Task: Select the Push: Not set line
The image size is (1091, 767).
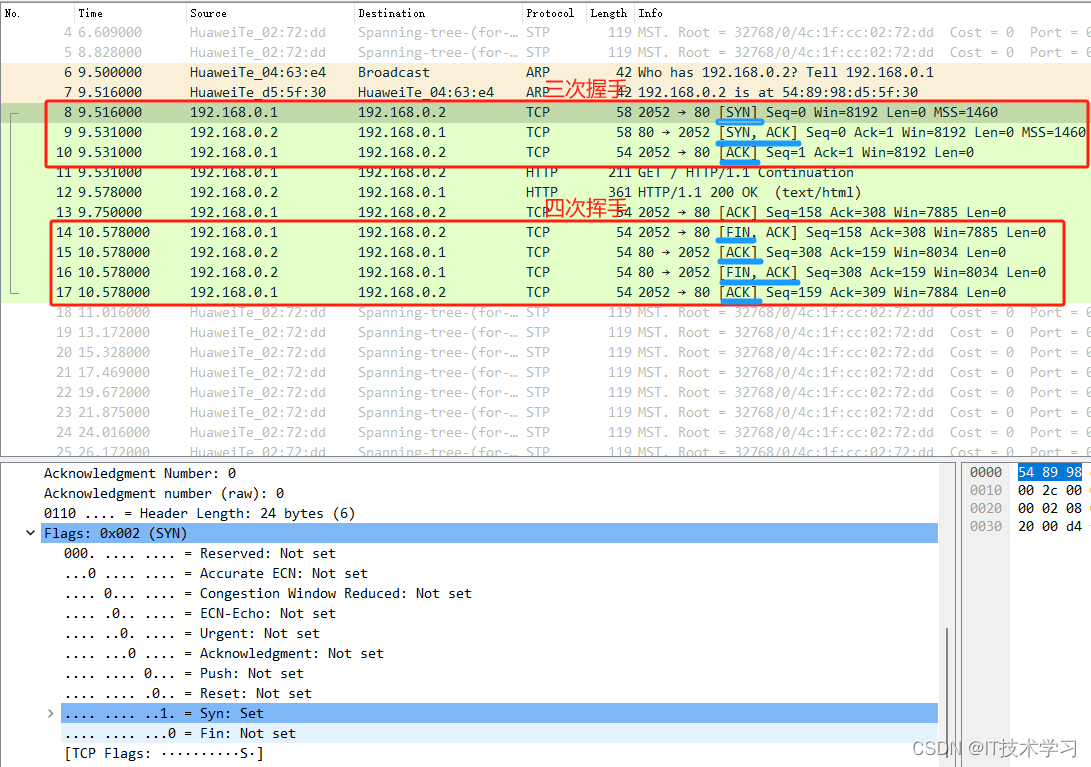Action: [184, 674]
